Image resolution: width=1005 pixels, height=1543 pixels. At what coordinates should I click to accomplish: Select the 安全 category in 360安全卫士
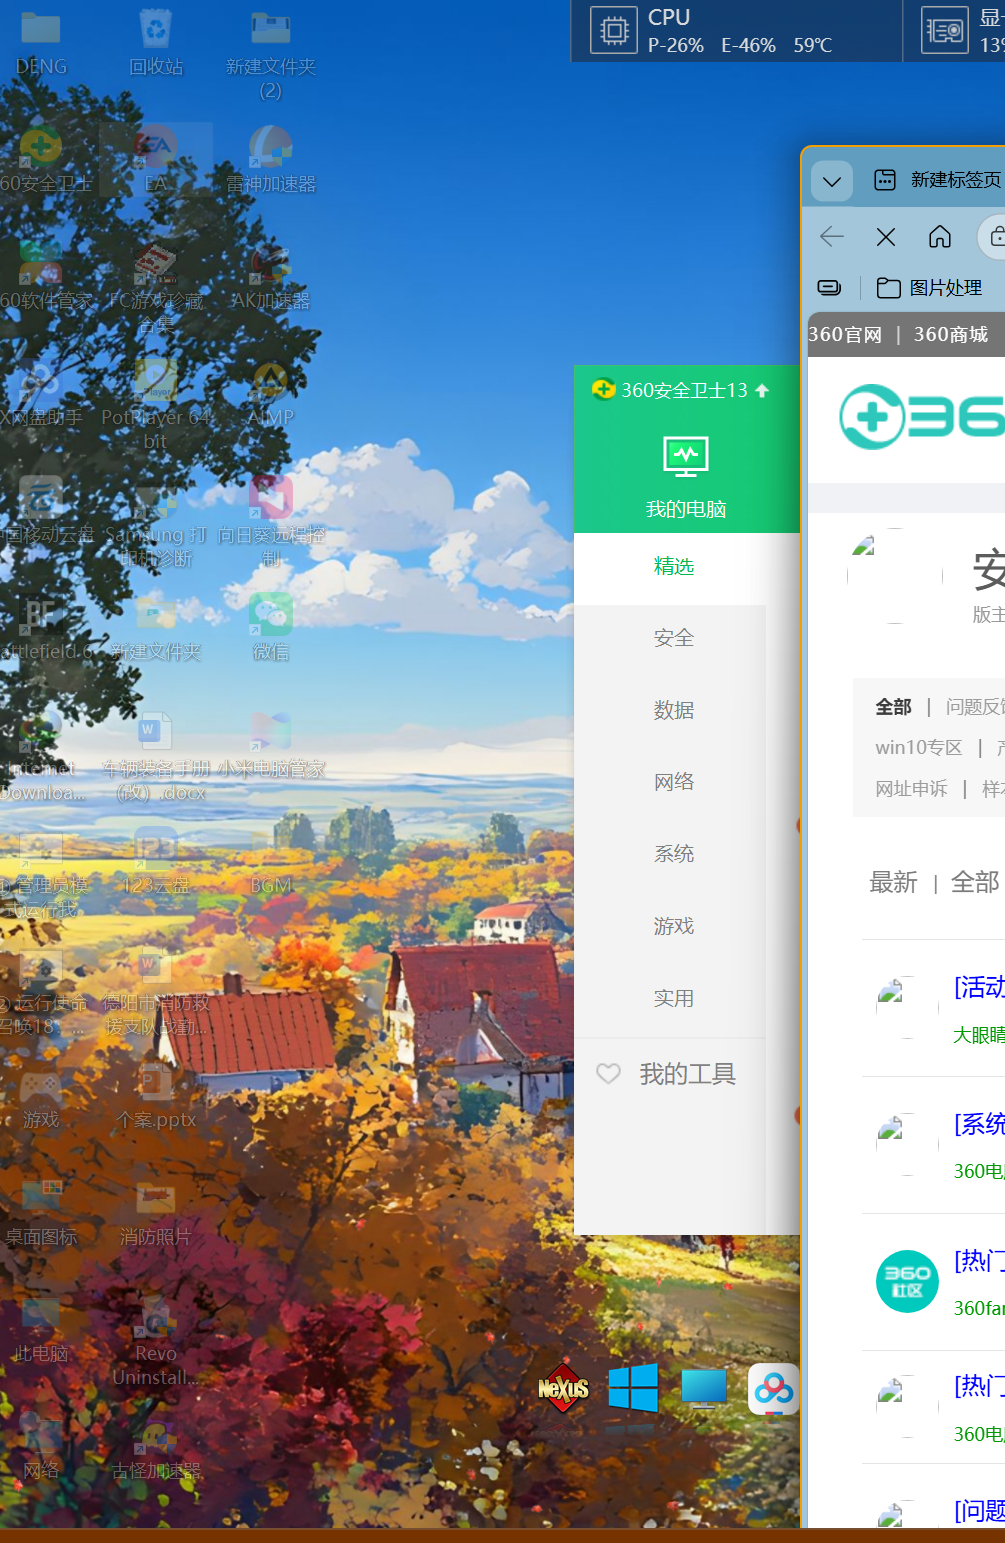pos(673,637)
